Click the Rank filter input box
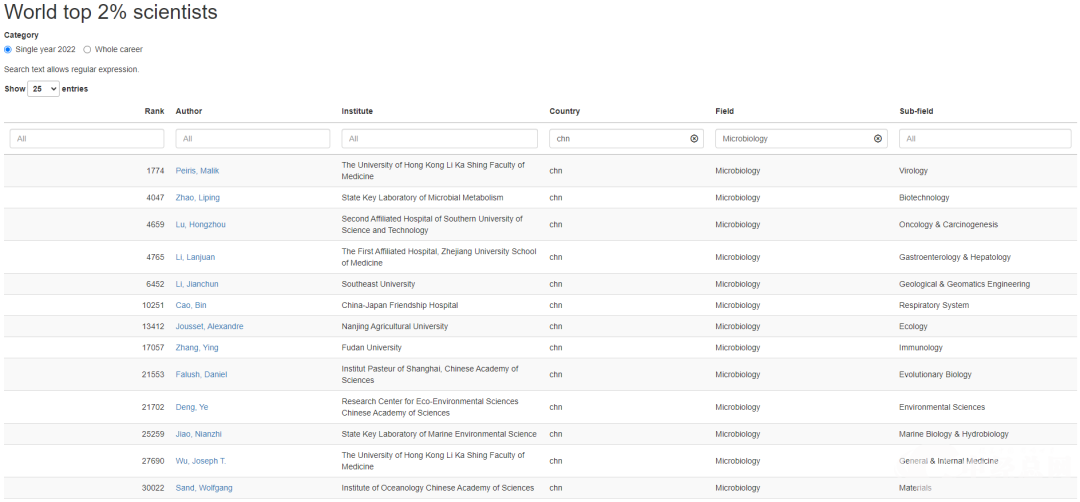This screenshot has height=502, width=1080. [x=86, y=139]
